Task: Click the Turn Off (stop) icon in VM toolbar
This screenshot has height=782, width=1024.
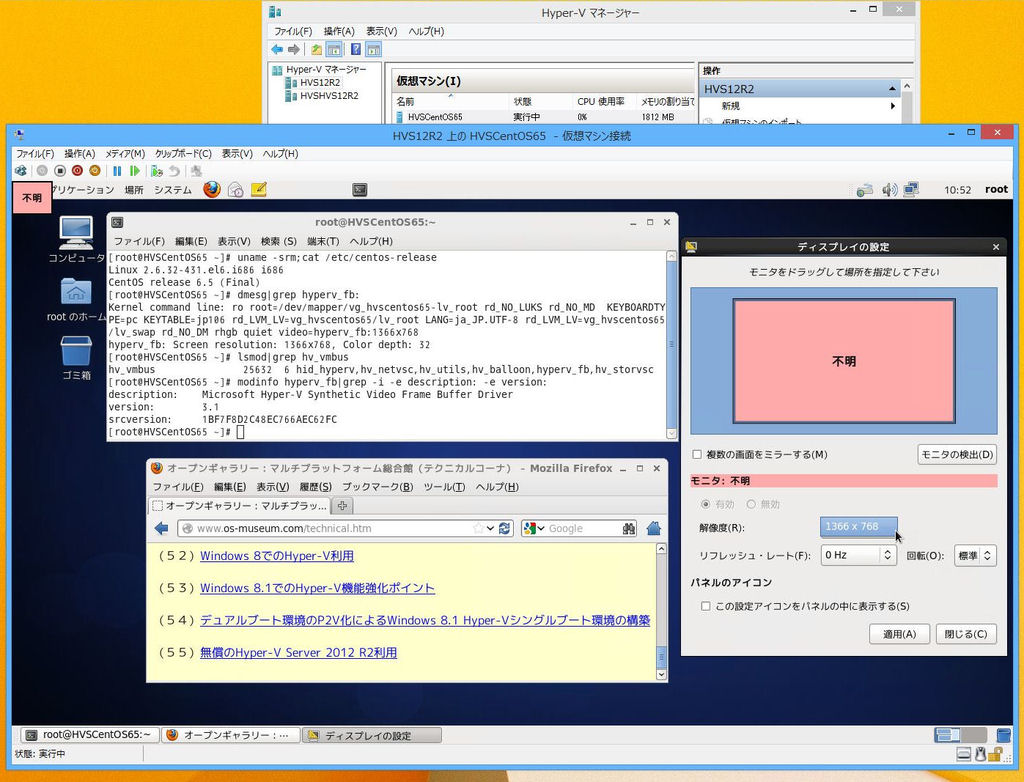Action: click(x=60, y=171)
